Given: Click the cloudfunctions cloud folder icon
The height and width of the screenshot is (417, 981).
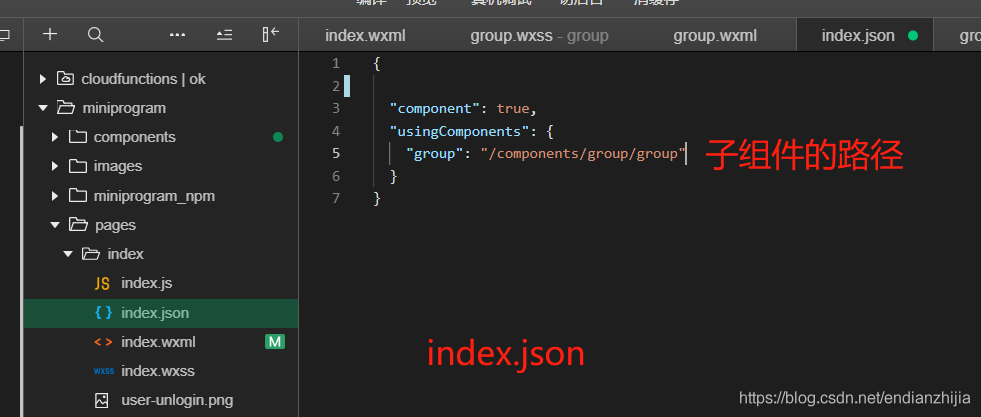Looking at the screenshot, I should click(64, 79).
